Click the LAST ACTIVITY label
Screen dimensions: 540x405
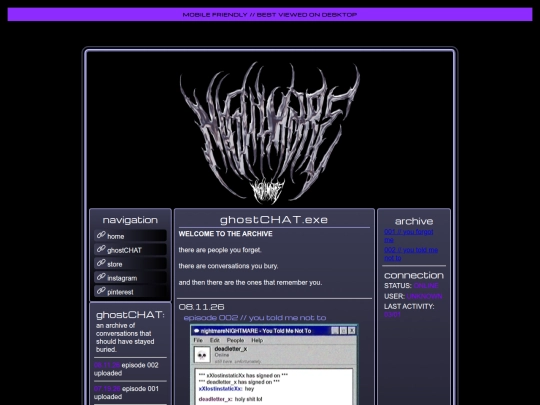pos(409,307)
